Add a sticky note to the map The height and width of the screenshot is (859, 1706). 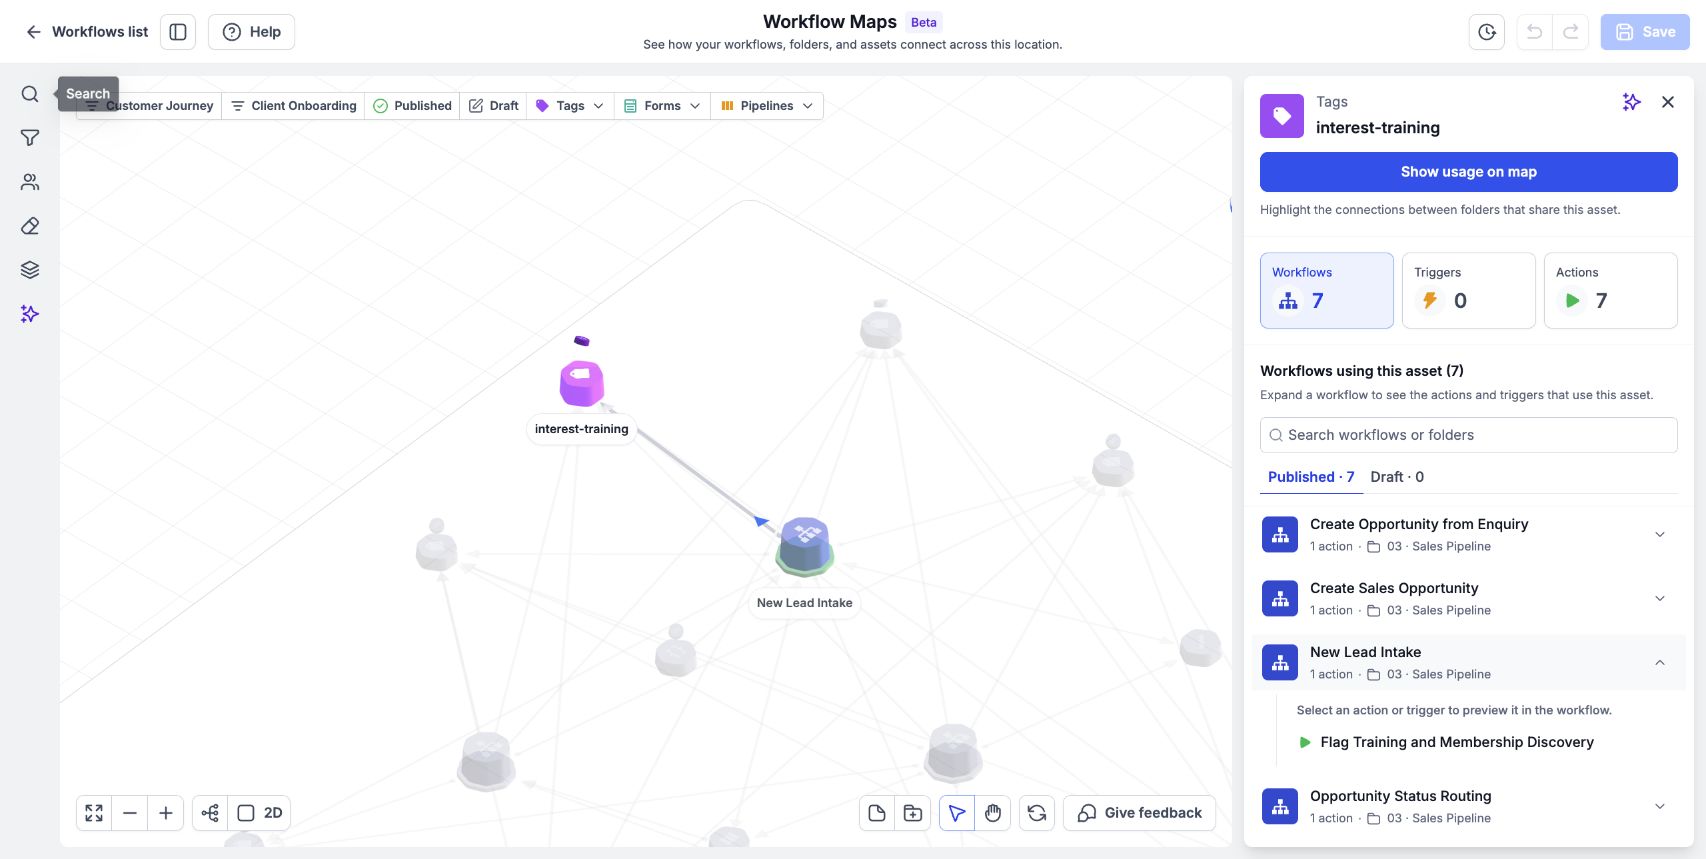click(x=877, y=813)
